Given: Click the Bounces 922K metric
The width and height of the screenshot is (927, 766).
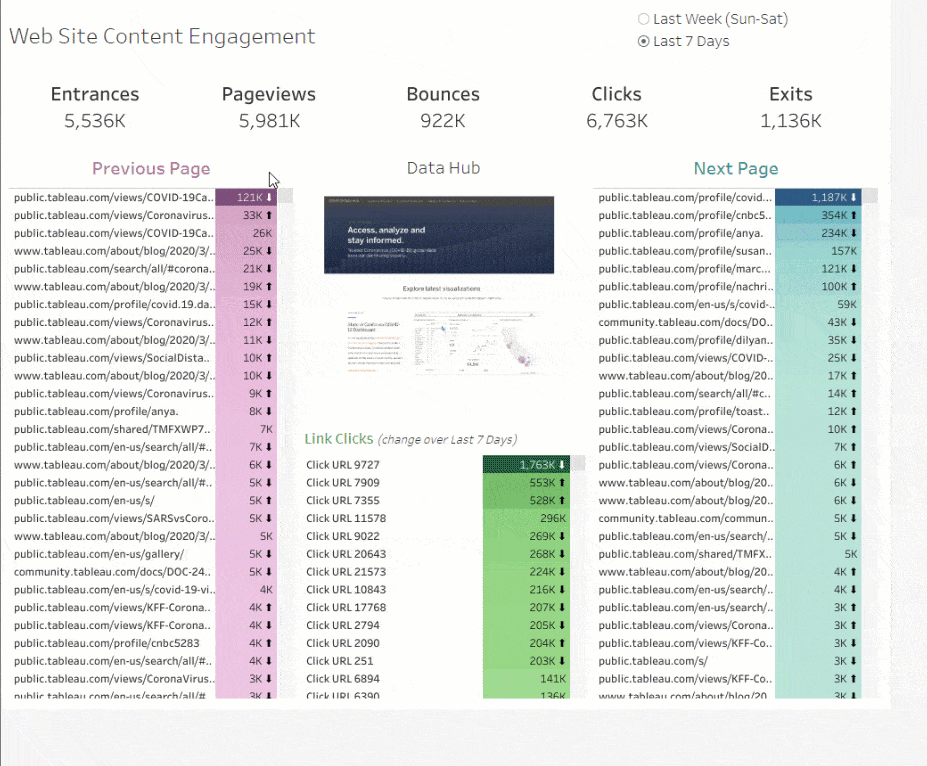Looking at the screenshot, I should 443,107.
